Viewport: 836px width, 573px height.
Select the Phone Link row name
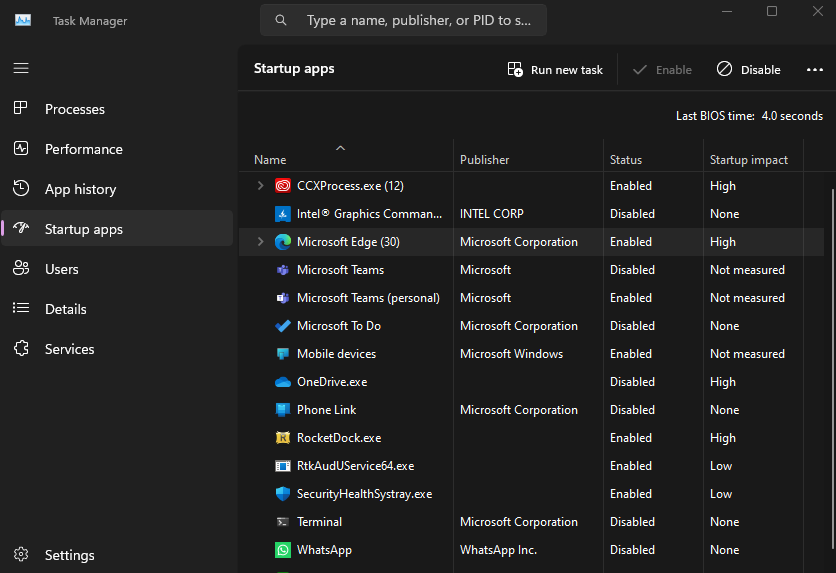(x=326, y=410)
